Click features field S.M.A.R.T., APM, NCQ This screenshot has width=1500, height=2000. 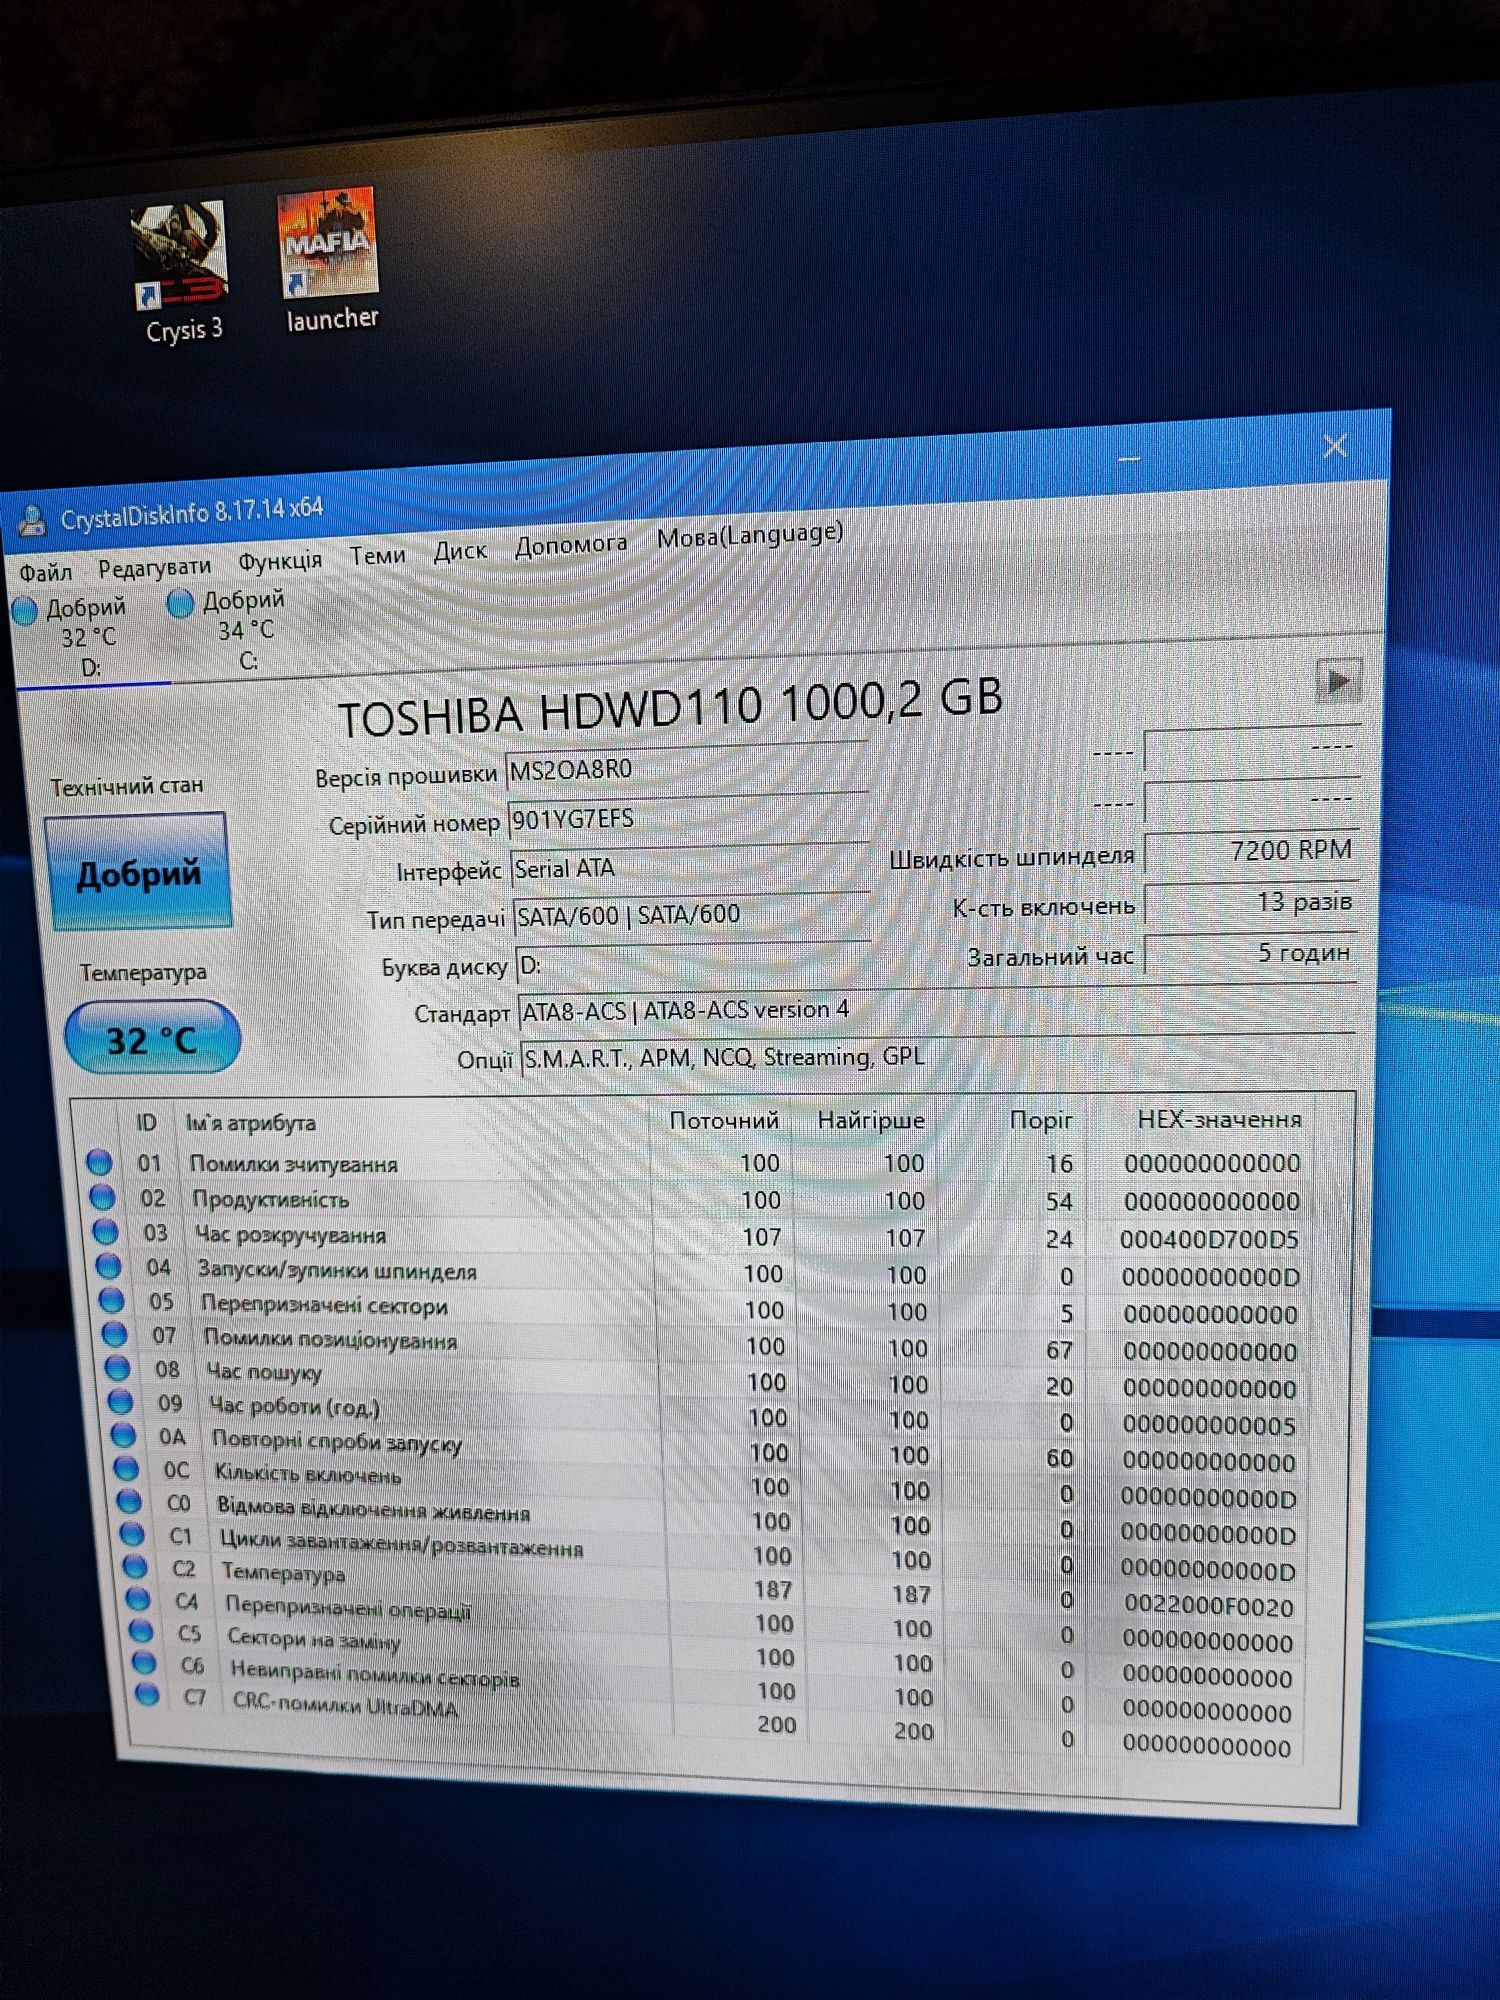(x=939, y=1056)
